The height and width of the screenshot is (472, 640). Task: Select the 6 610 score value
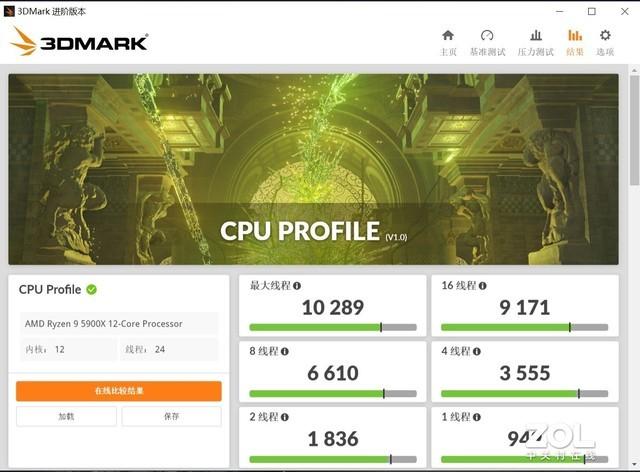click(x=333, y=373)
